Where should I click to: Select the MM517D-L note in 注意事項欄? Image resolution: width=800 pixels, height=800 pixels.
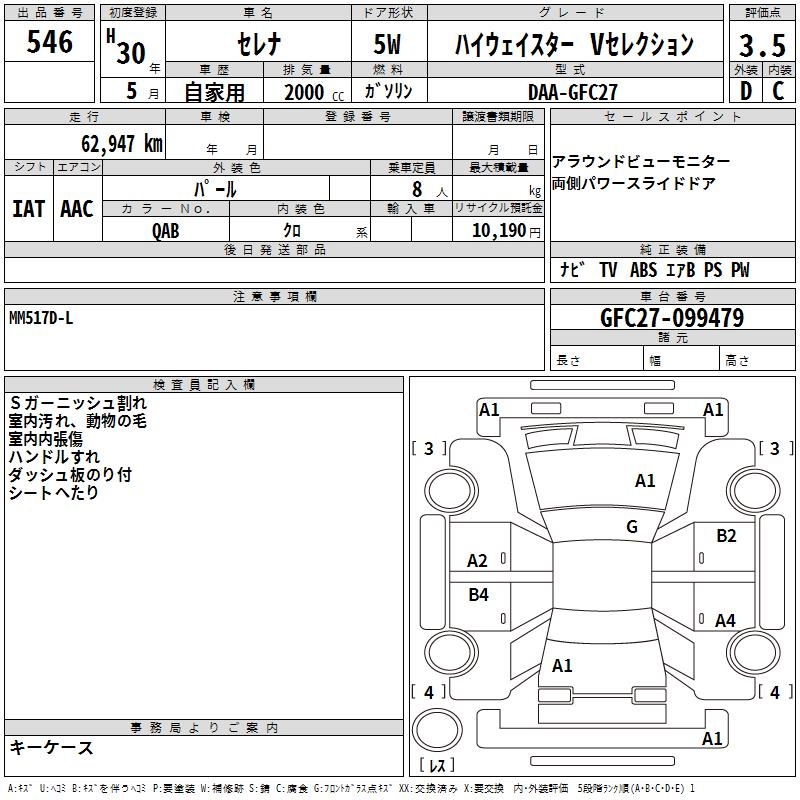coord(40,318)
